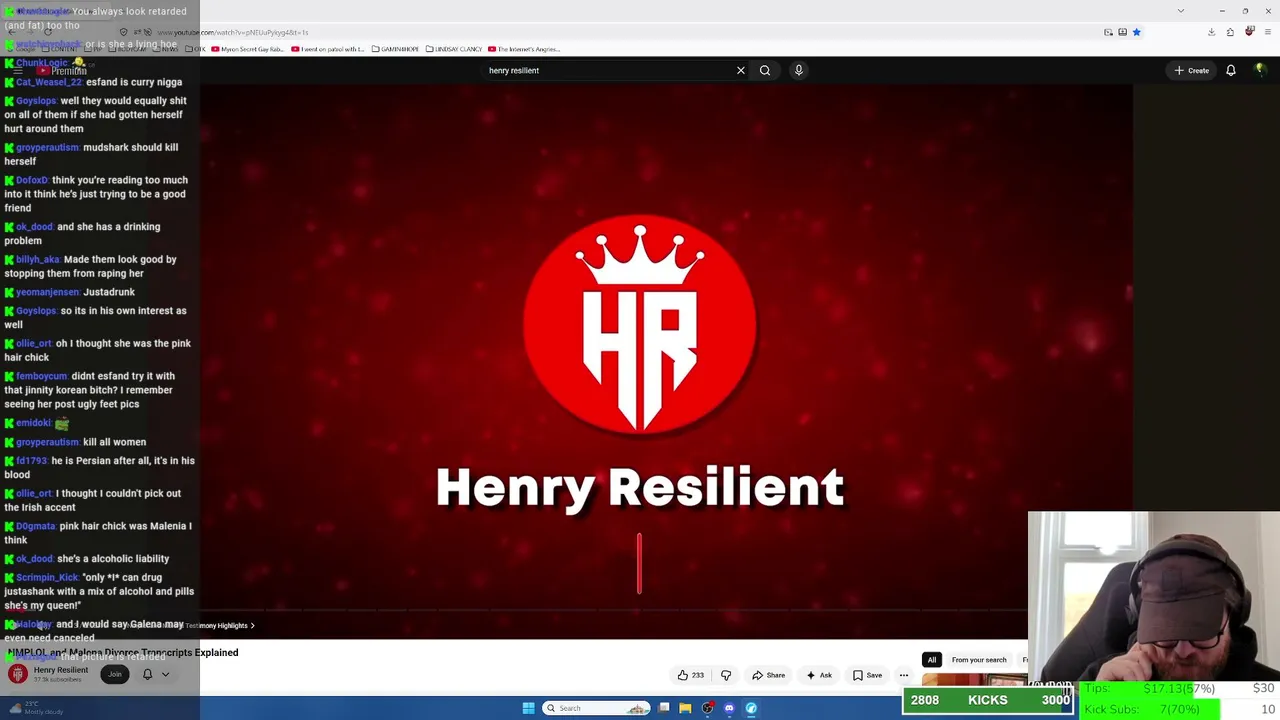Click chat username Cat_Weasel_22
Screen dimensions: 1280x720
point(49,82)
